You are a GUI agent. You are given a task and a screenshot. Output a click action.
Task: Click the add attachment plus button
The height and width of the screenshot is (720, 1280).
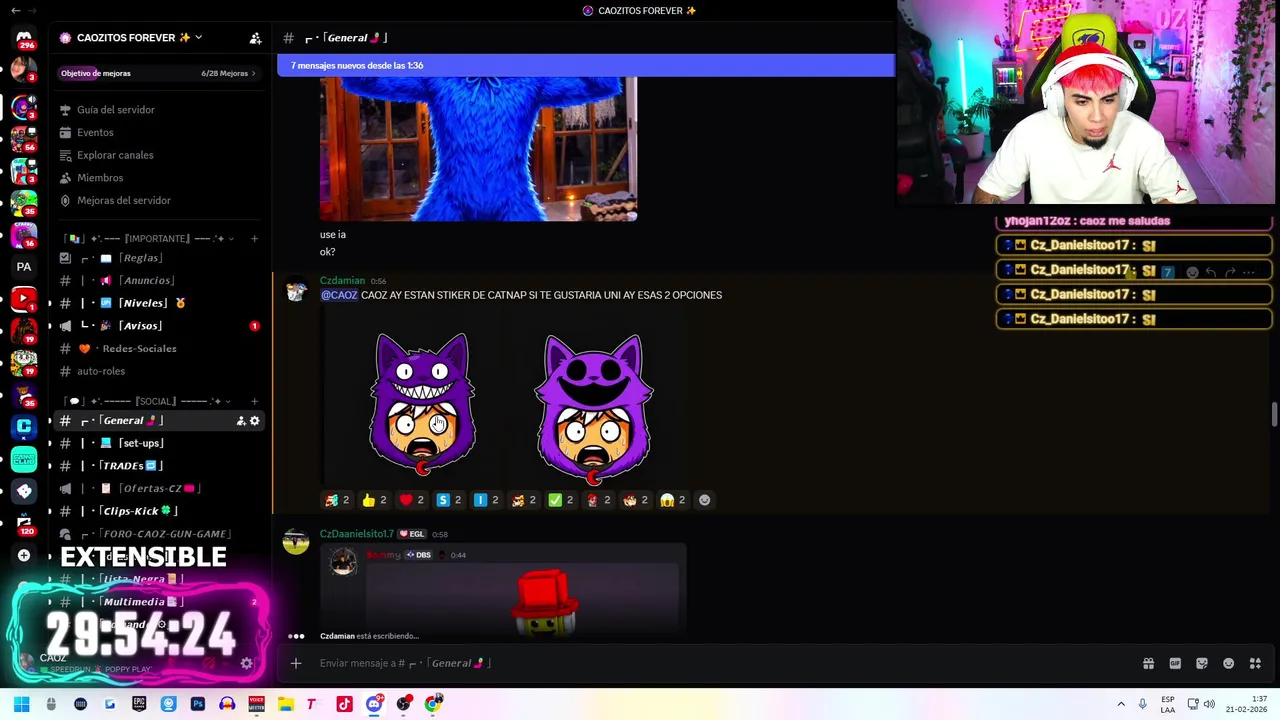(296, 663)
